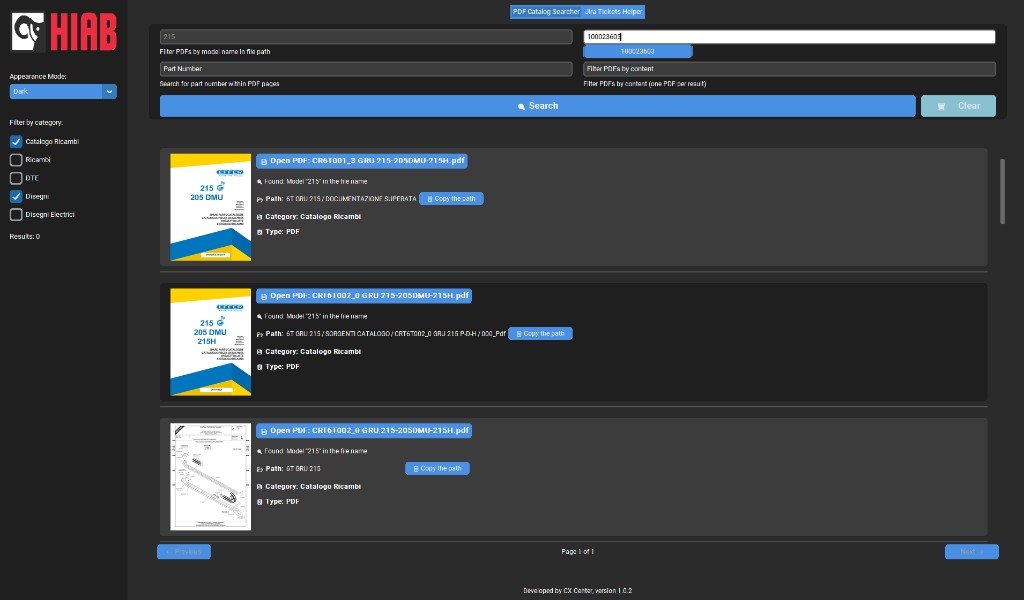Viewport: 1024px width, 600px height.
Task: Click the category icon in first result
Action: 260,217
